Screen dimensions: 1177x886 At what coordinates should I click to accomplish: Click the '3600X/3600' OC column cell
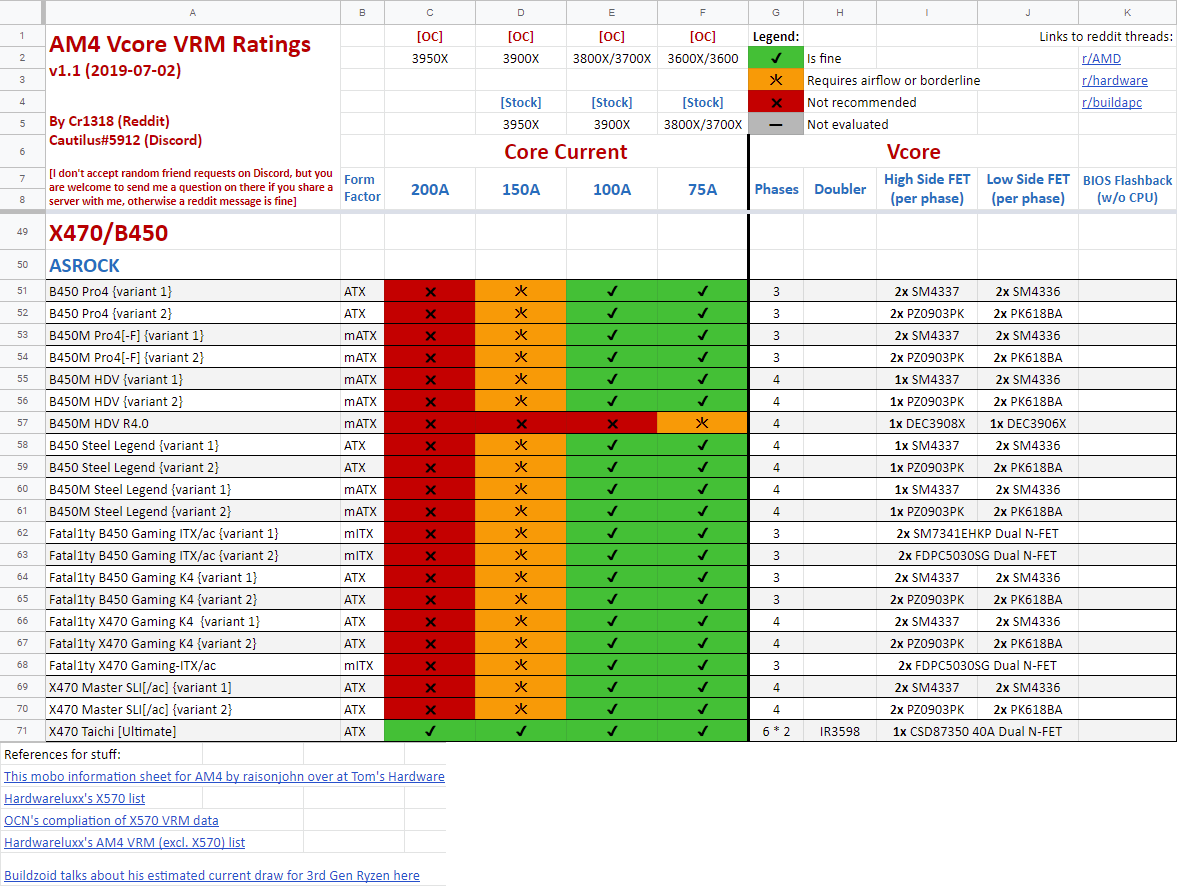point(703,59)
